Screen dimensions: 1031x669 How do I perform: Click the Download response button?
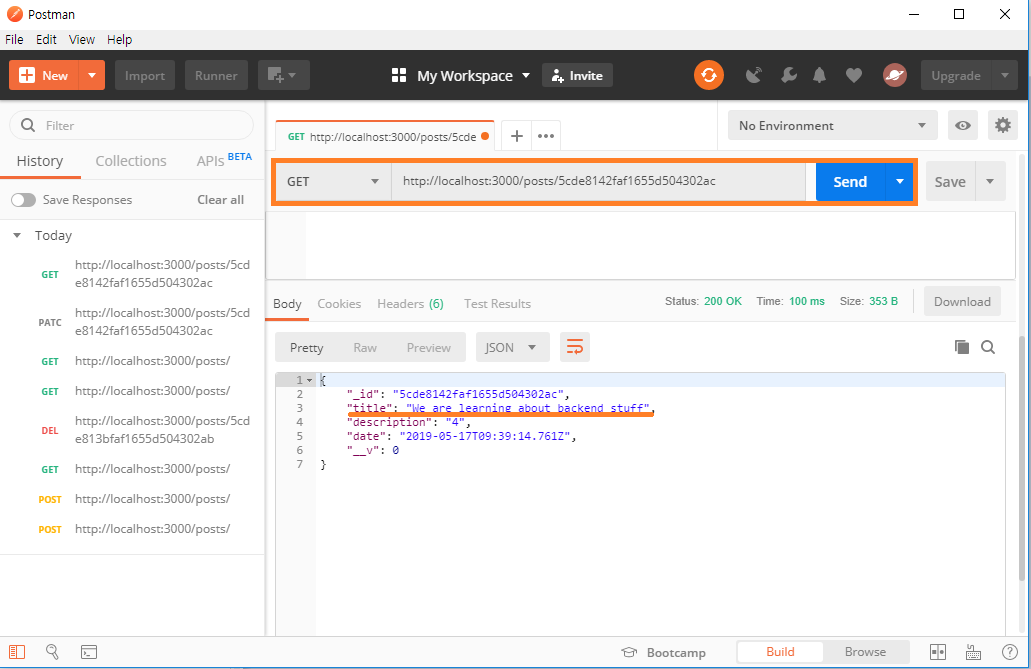click(962, 301)
